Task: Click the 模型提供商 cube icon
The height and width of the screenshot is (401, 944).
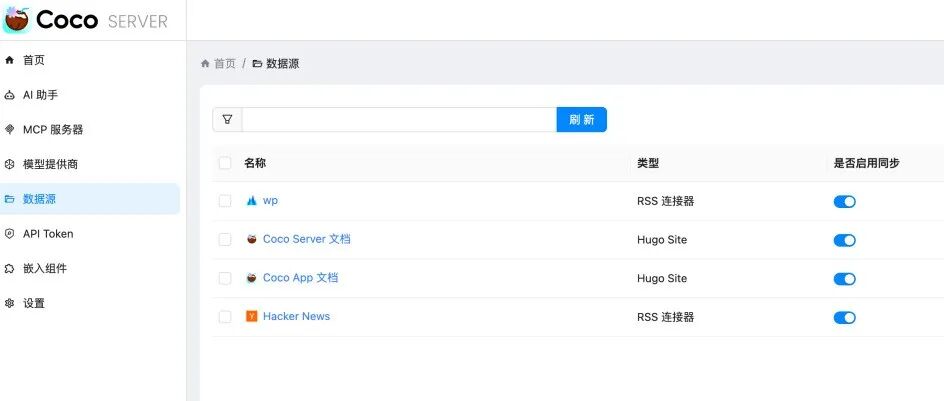Action: 9,164
